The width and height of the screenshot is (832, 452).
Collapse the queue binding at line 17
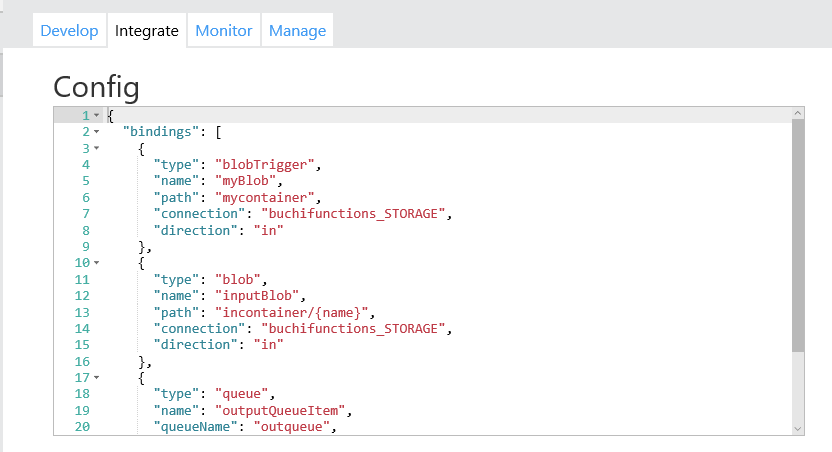tap(96, 377)
